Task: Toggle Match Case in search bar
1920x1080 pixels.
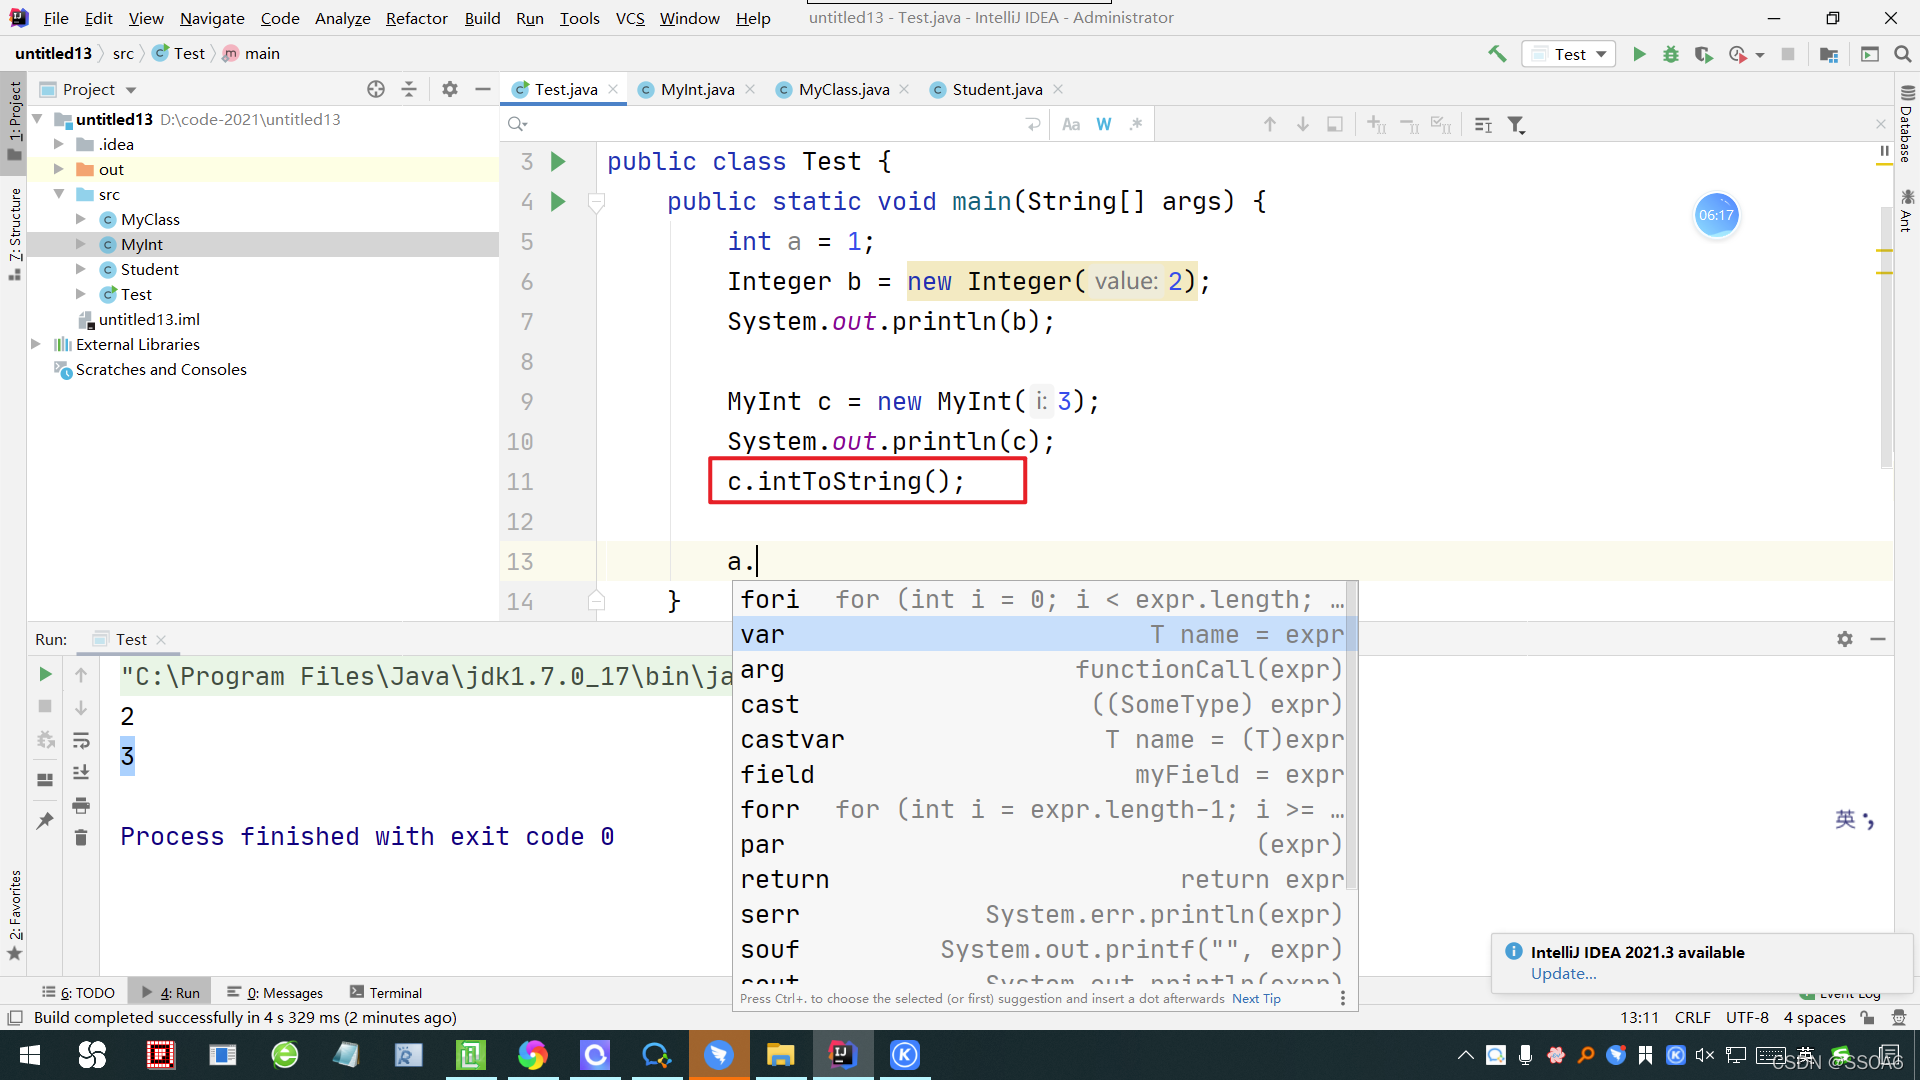Action: point(1071,124)
